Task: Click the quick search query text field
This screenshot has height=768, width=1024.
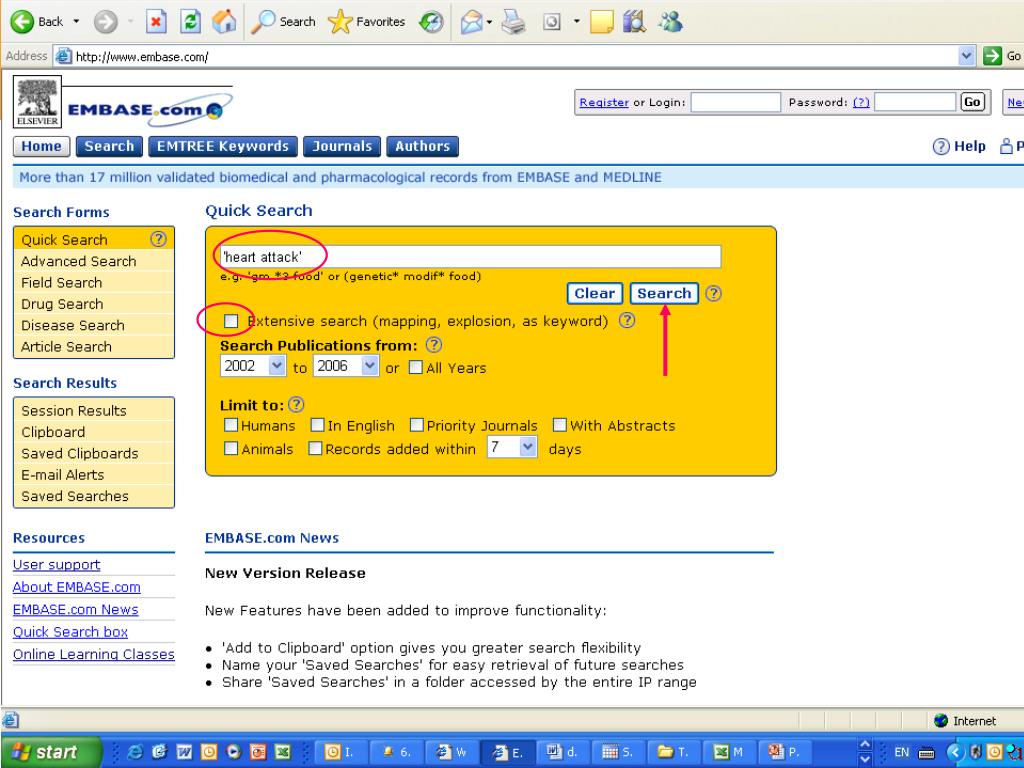Action: pos(470,257)
